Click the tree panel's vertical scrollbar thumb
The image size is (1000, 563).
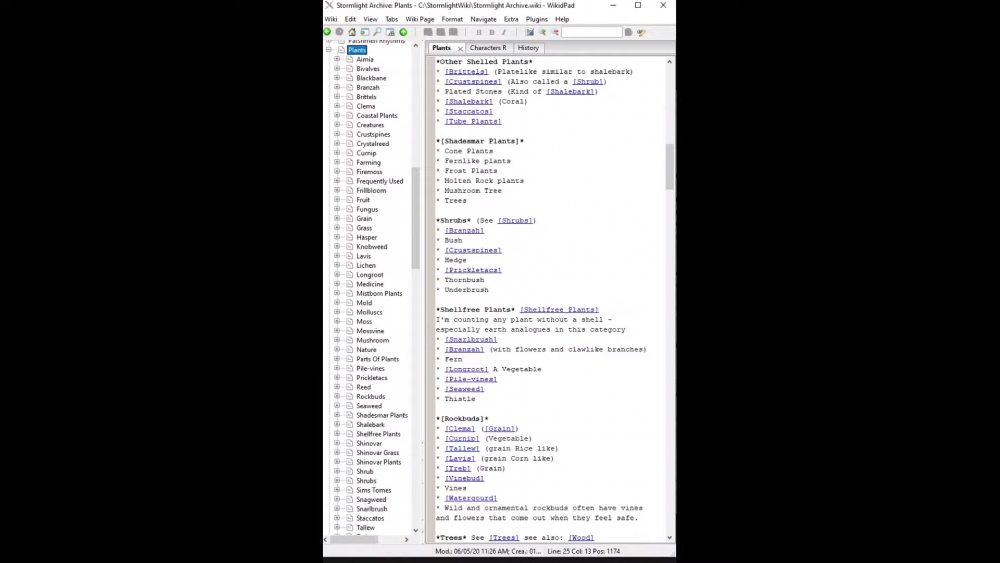tap(416, 217)
